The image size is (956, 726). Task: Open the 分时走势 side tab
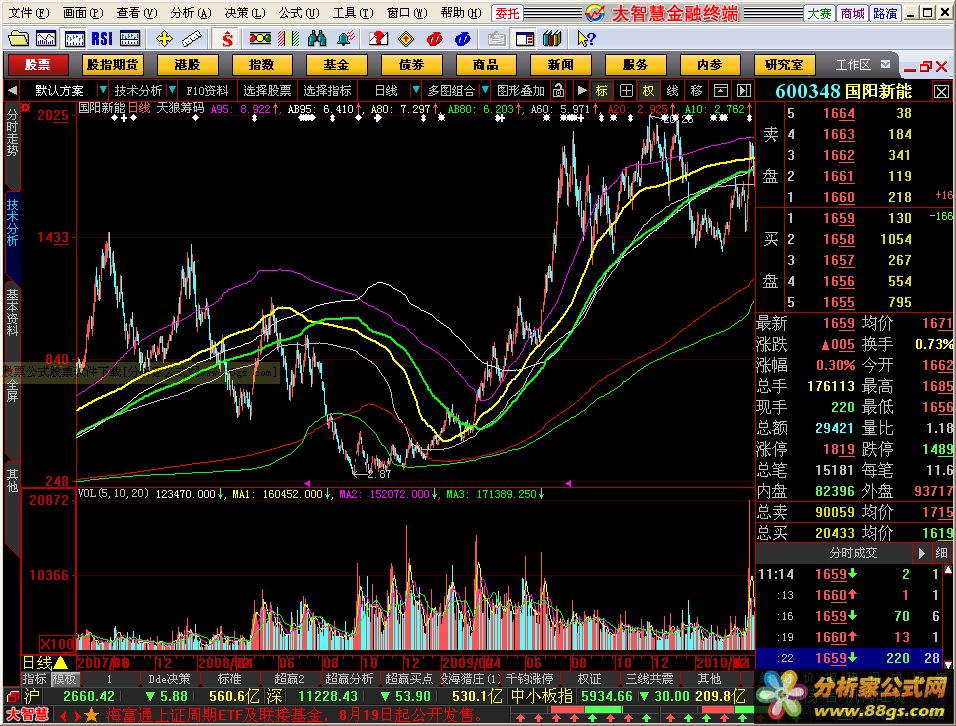pos(12,132)
